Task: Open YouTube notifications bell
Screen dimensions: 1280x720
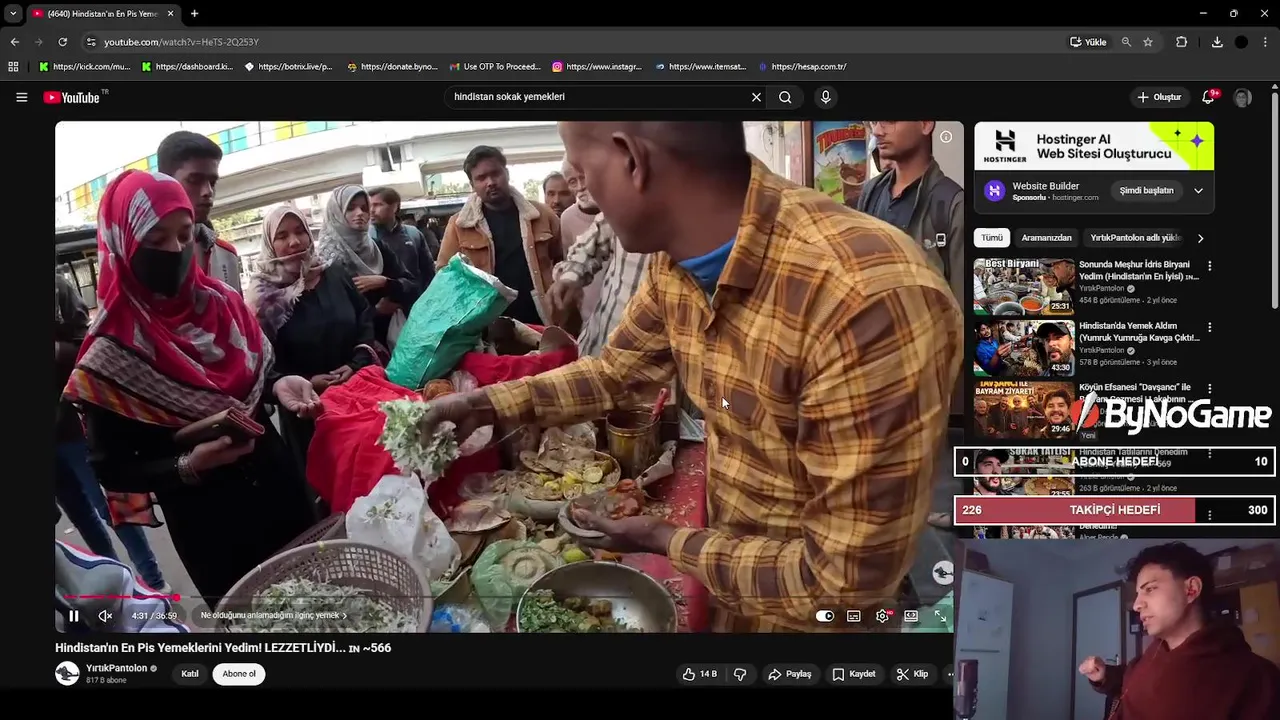Action: 1208,97
